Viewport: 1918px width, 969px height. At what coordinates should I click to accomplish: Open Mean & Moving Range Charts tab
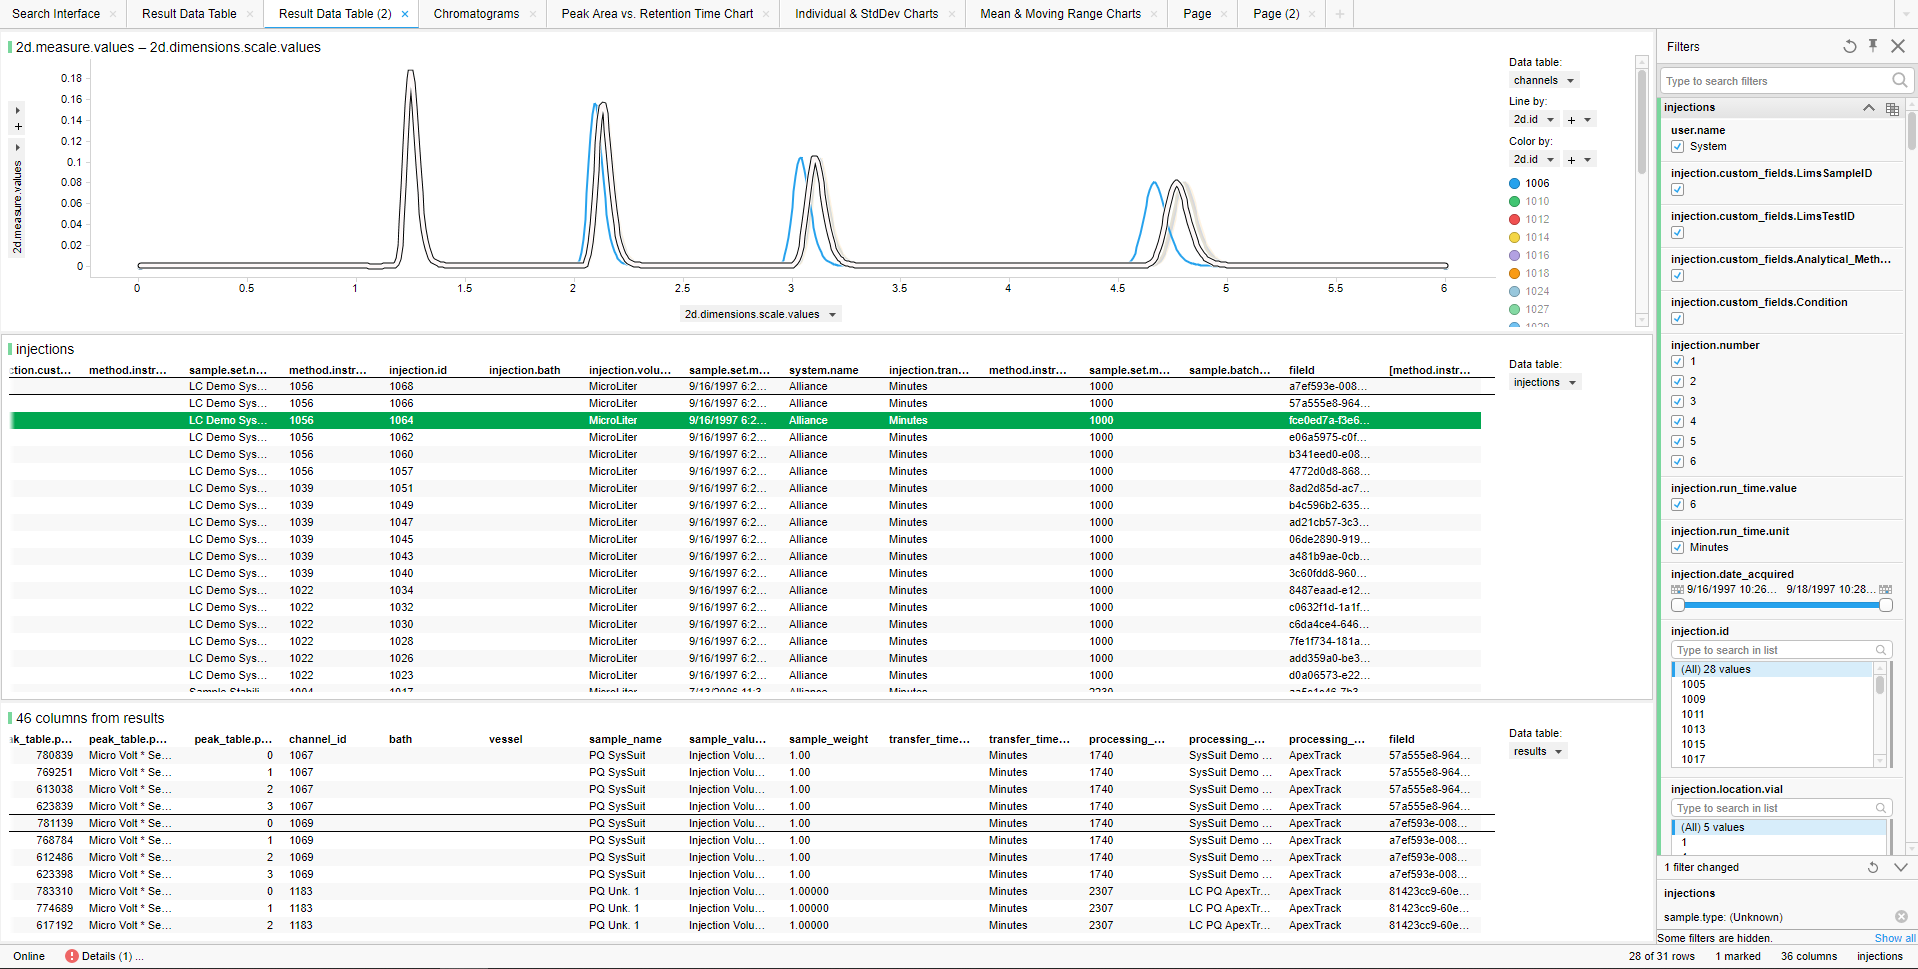coord(1060,14)
